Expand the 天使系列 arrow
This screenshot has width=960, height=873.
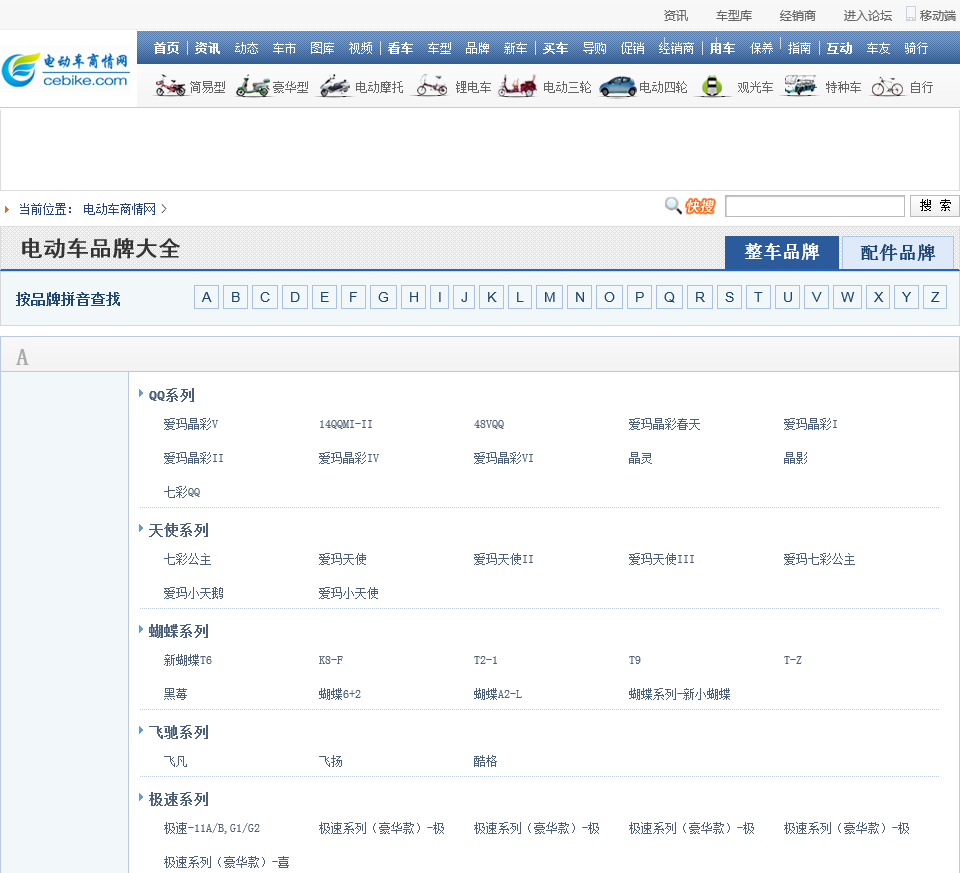click(141, 528)
